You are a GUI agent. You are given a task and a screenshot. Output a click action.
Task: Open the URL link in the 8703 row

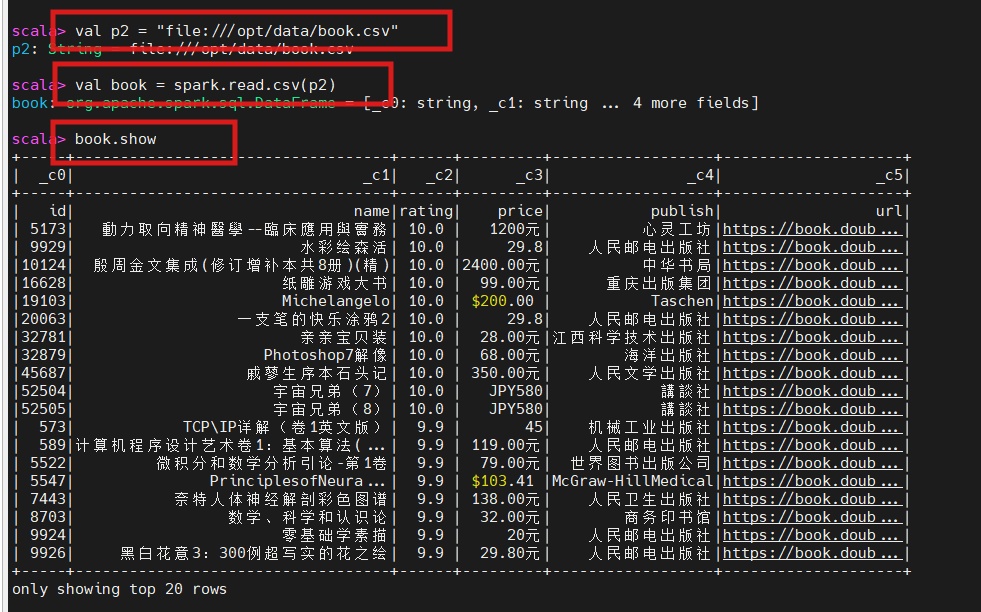coord(811,518)
